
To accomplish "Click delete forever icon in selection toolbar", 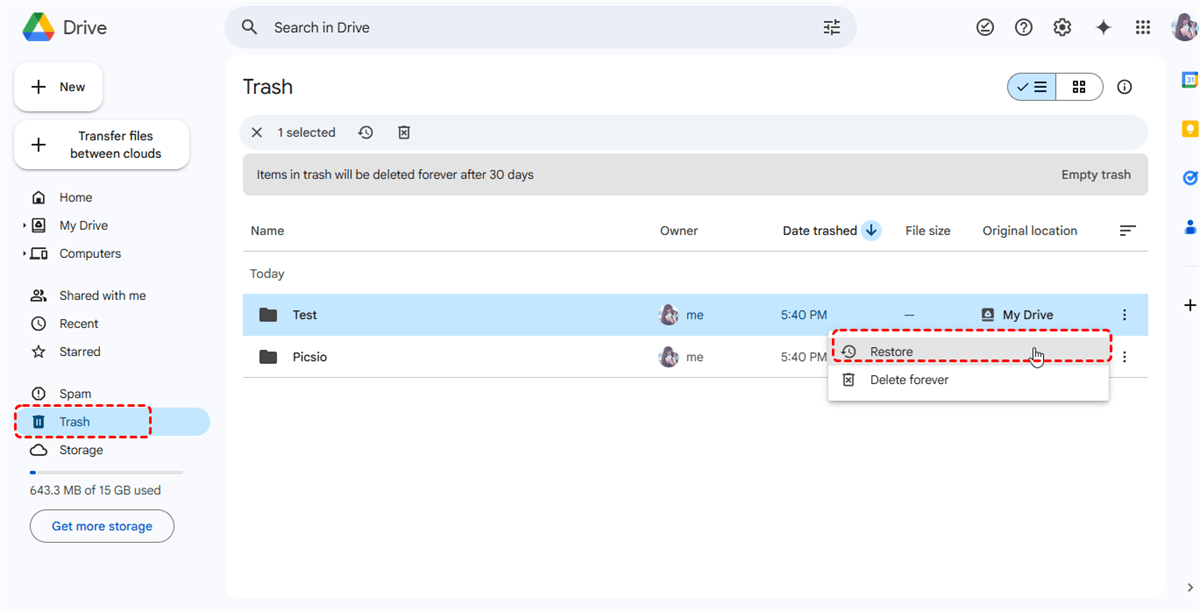I will pyautogui.click(x=404, y=133).
